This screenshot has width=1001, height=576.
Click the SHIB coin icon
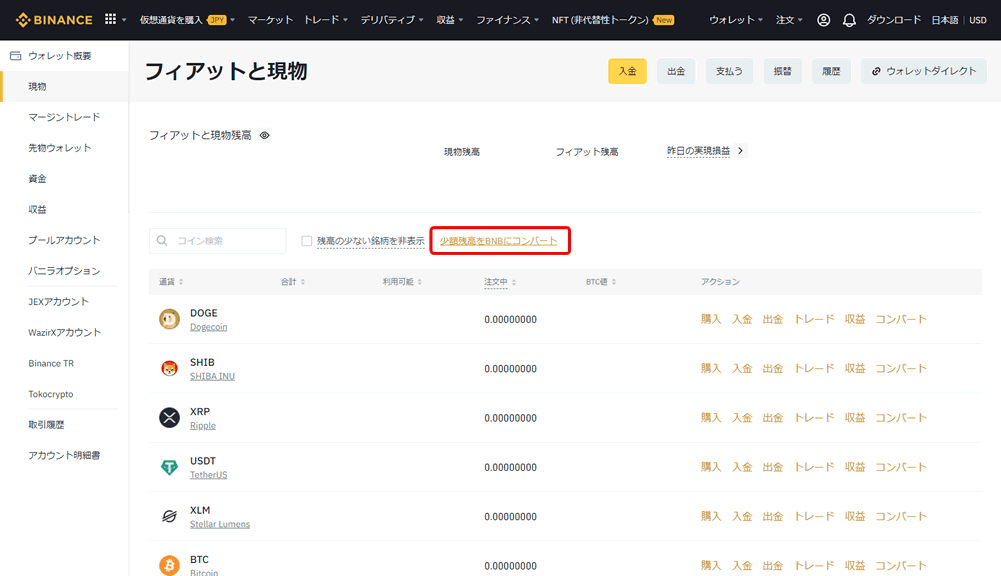[169, 368]
